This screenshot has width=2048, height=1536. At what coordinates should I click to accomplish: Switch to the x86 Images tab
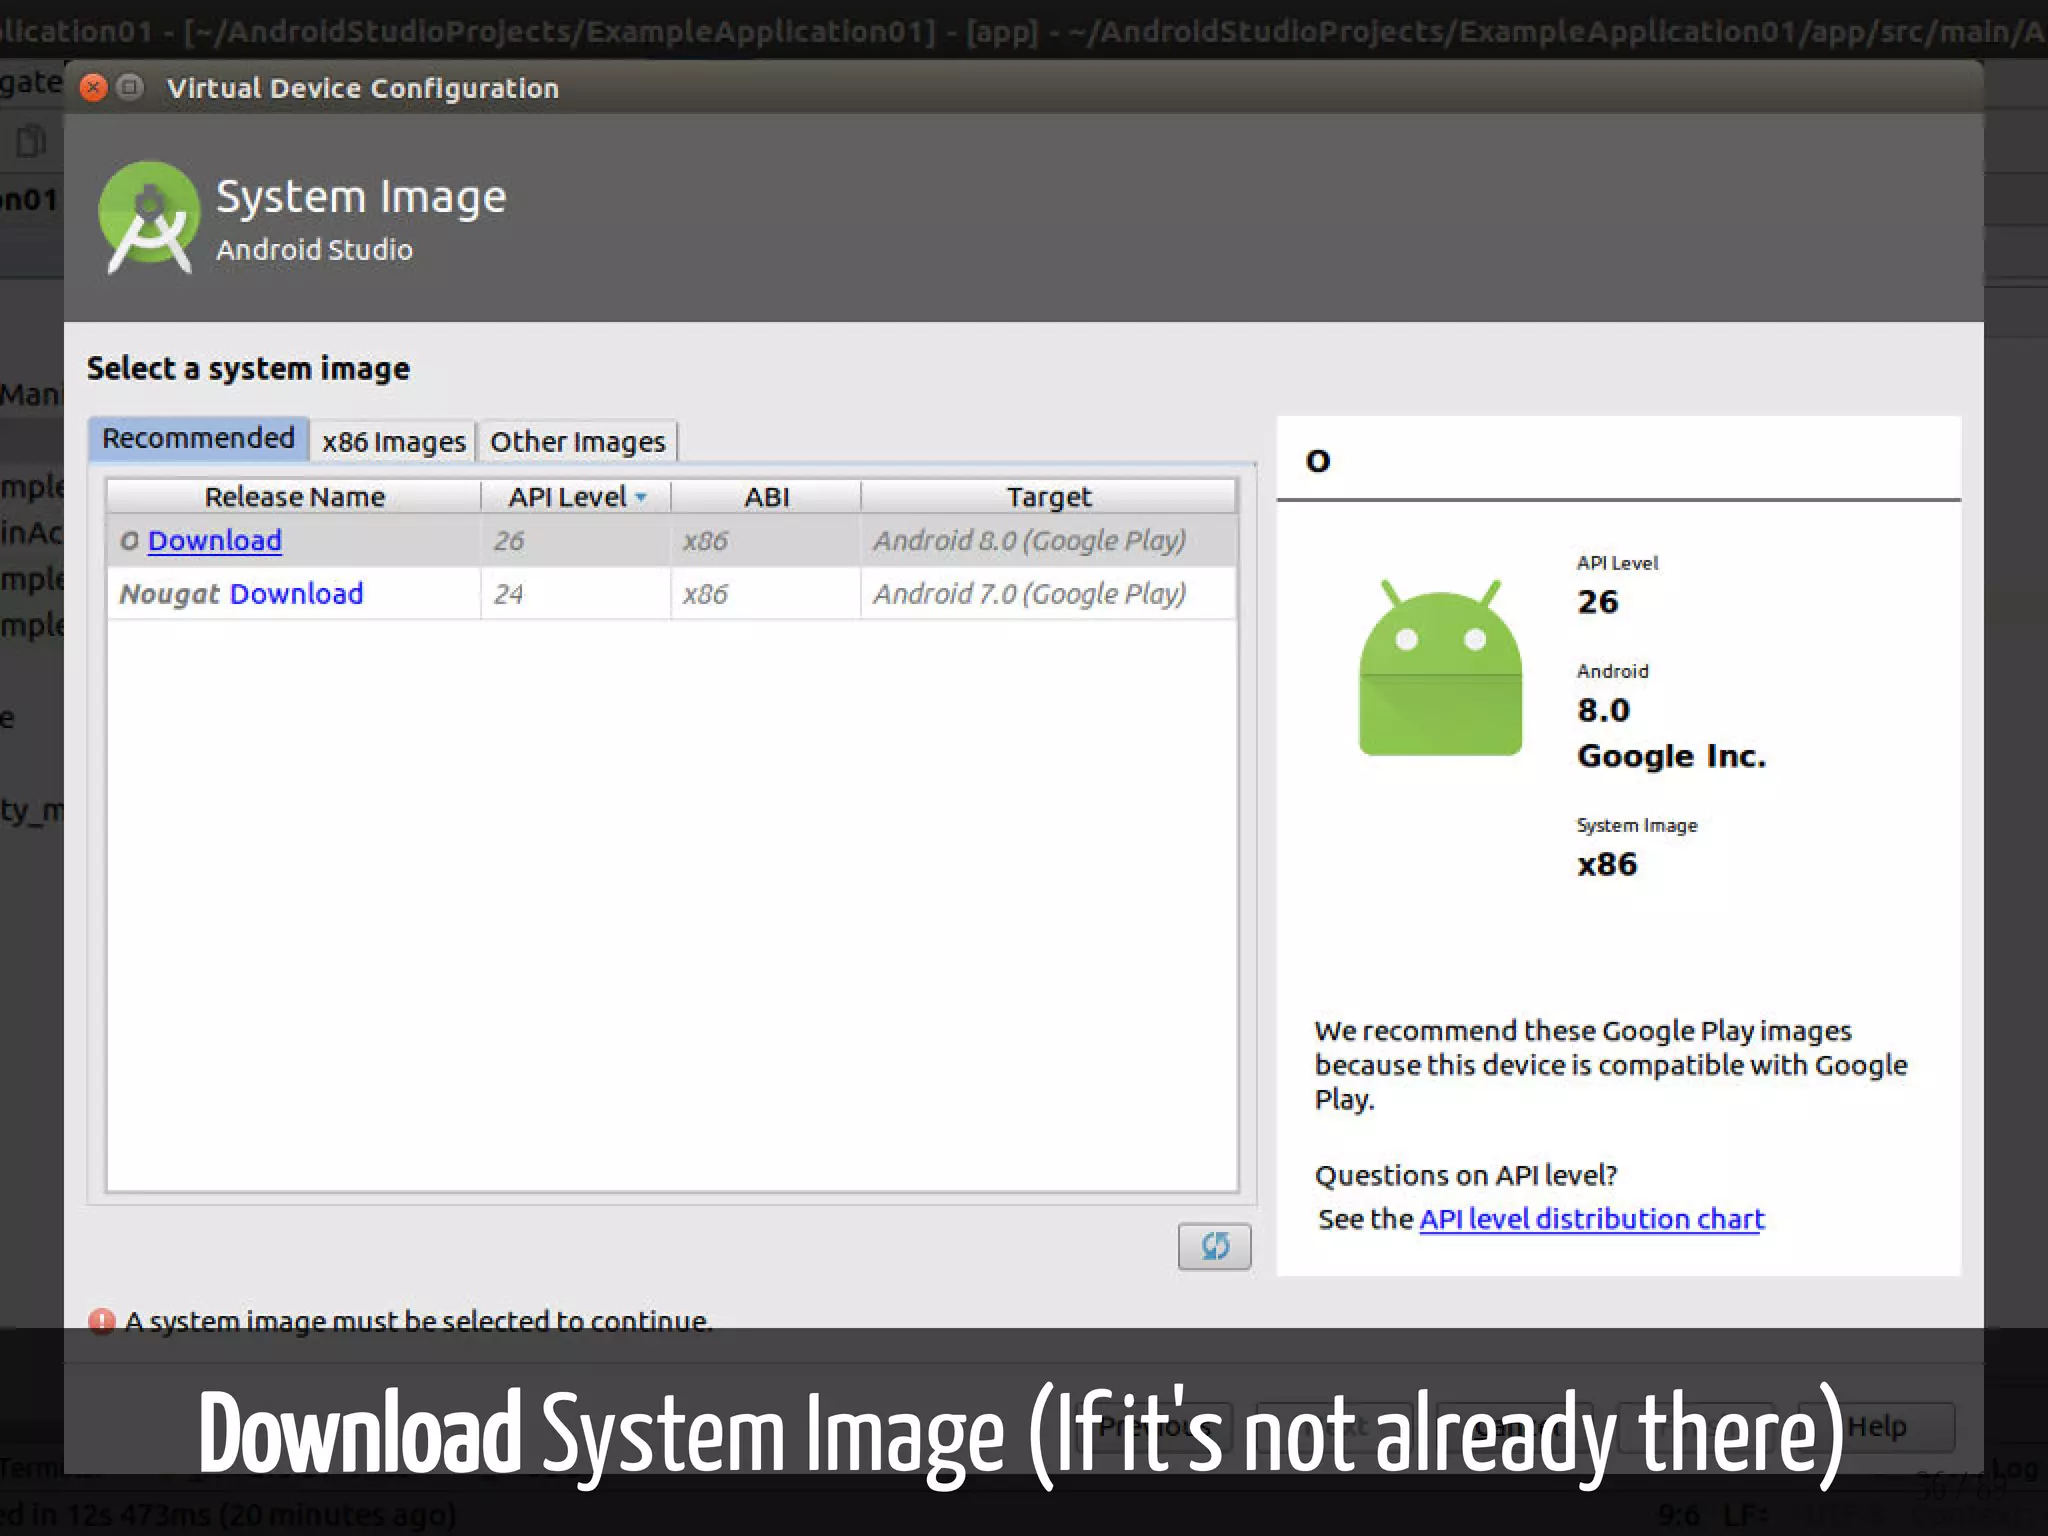click(x=394, y=441)
